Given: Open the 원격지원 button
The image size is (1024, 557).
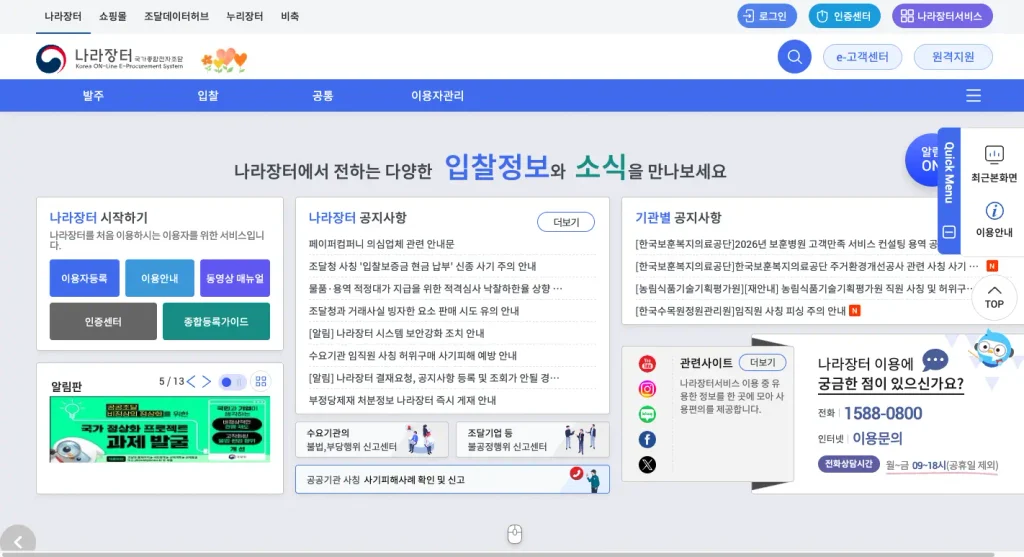Looking at the screenshot, I should click(953, 57).
